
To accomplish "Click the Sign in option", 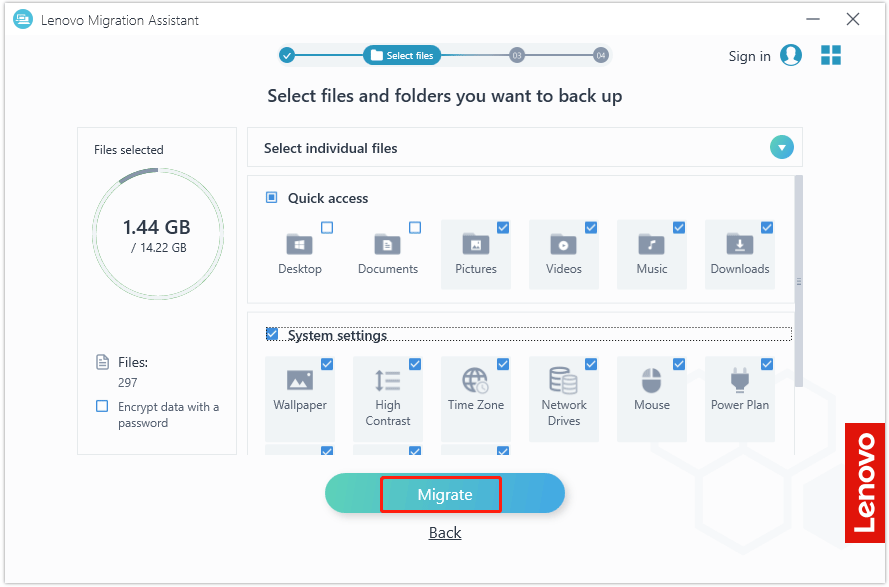I will 749,56.
